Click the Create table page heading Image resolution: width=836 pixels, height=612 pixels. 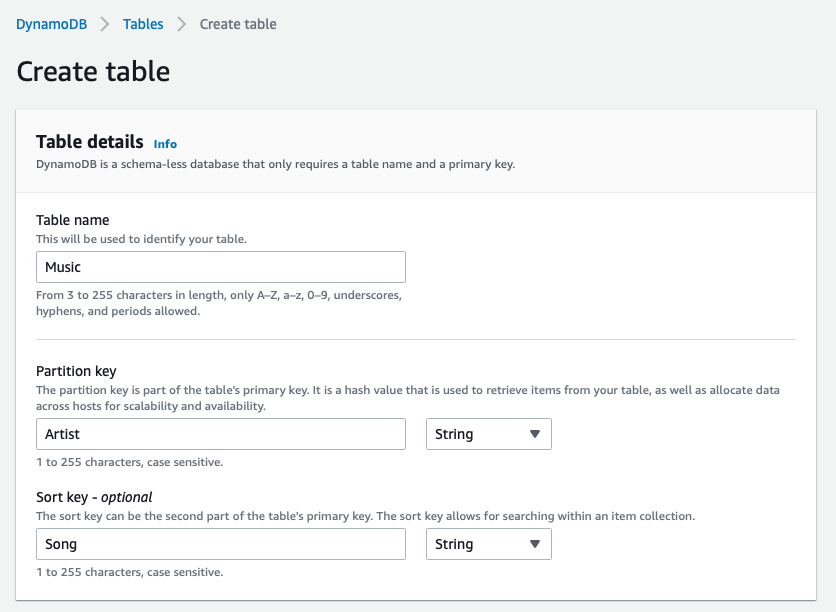pos(93,71)
